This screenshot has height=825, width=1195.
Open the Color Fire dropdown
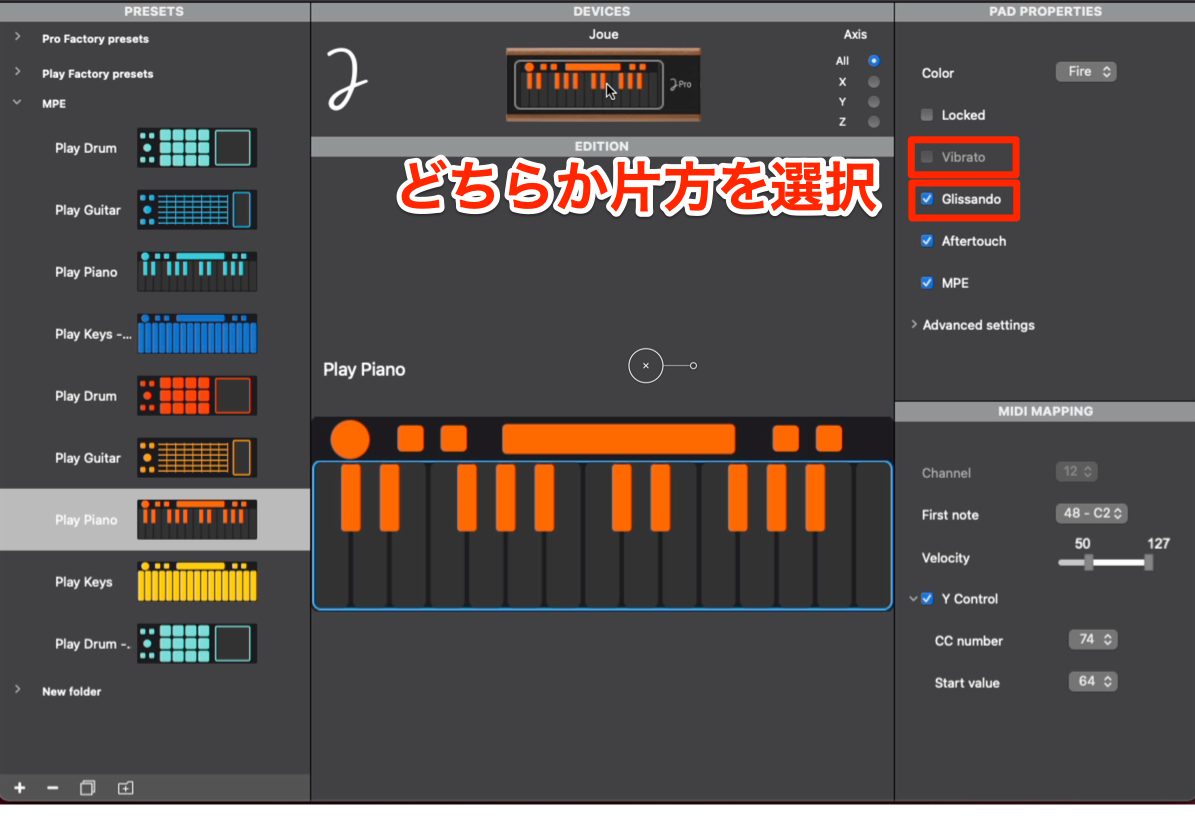tap(1086, 72)
